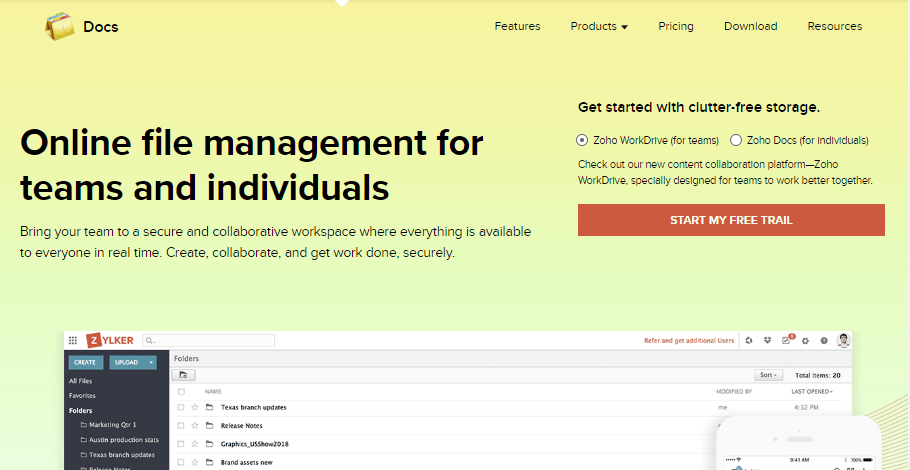The width and height of the screenshot is (910, 470).
Task: Click START MY FREE TRAIL button
Action: coord(731,220)
